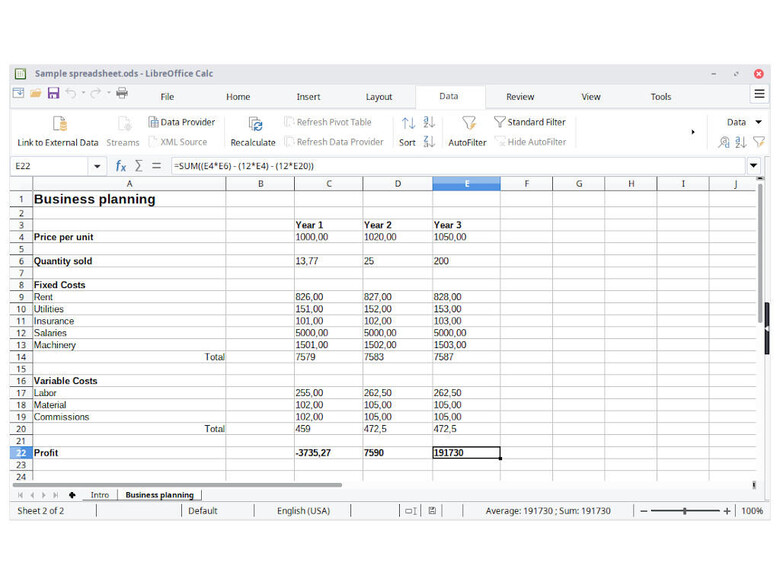Screen dimensions: 780x585
Task: Open the Undo history dropdown arrow
Action: (x=83, y=93)
